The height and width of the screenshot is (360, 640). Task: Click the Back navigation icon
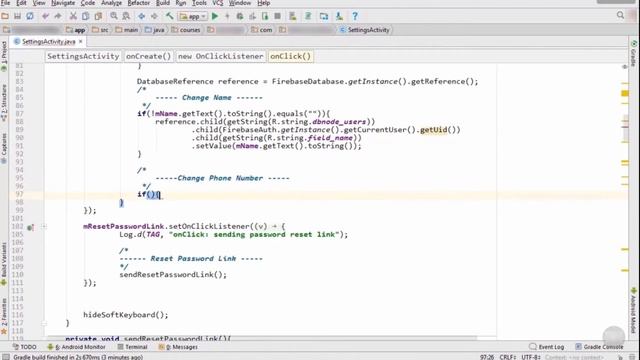click(x=141, y=16)
